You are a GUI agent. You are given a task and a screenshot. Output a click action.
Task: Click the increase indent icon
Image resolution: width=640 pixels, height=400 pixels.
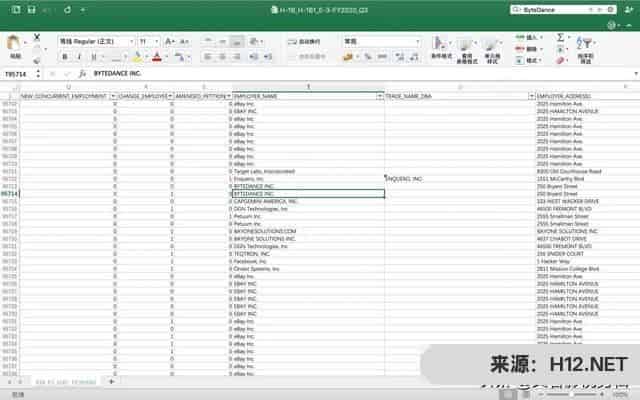[x=268, y=57]
